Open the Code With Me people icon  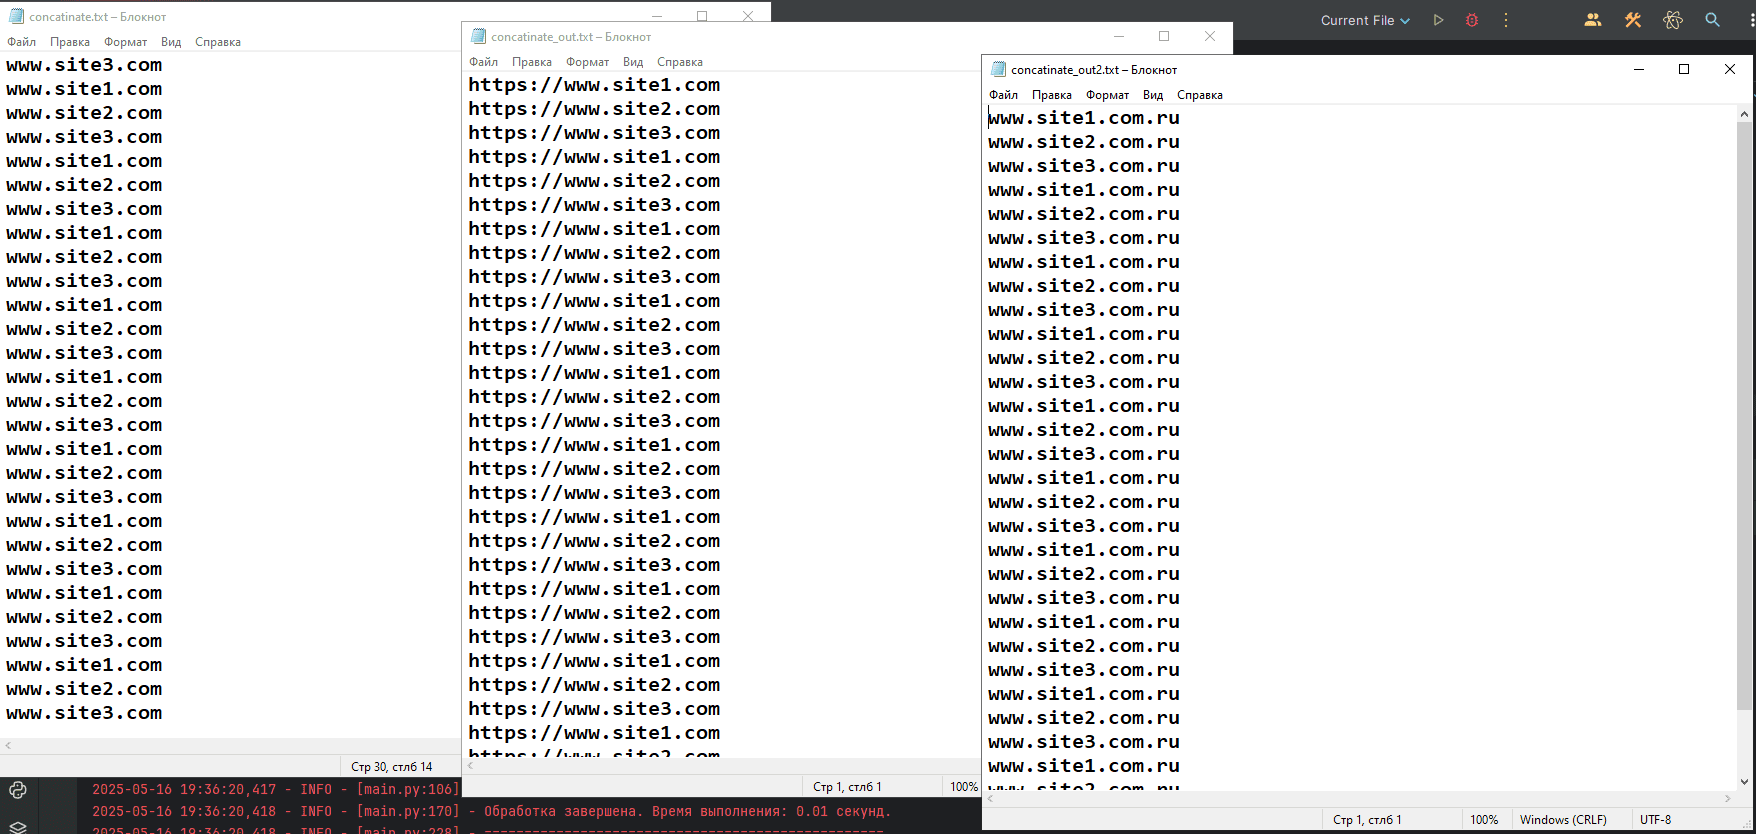(x=1593, y=20)
